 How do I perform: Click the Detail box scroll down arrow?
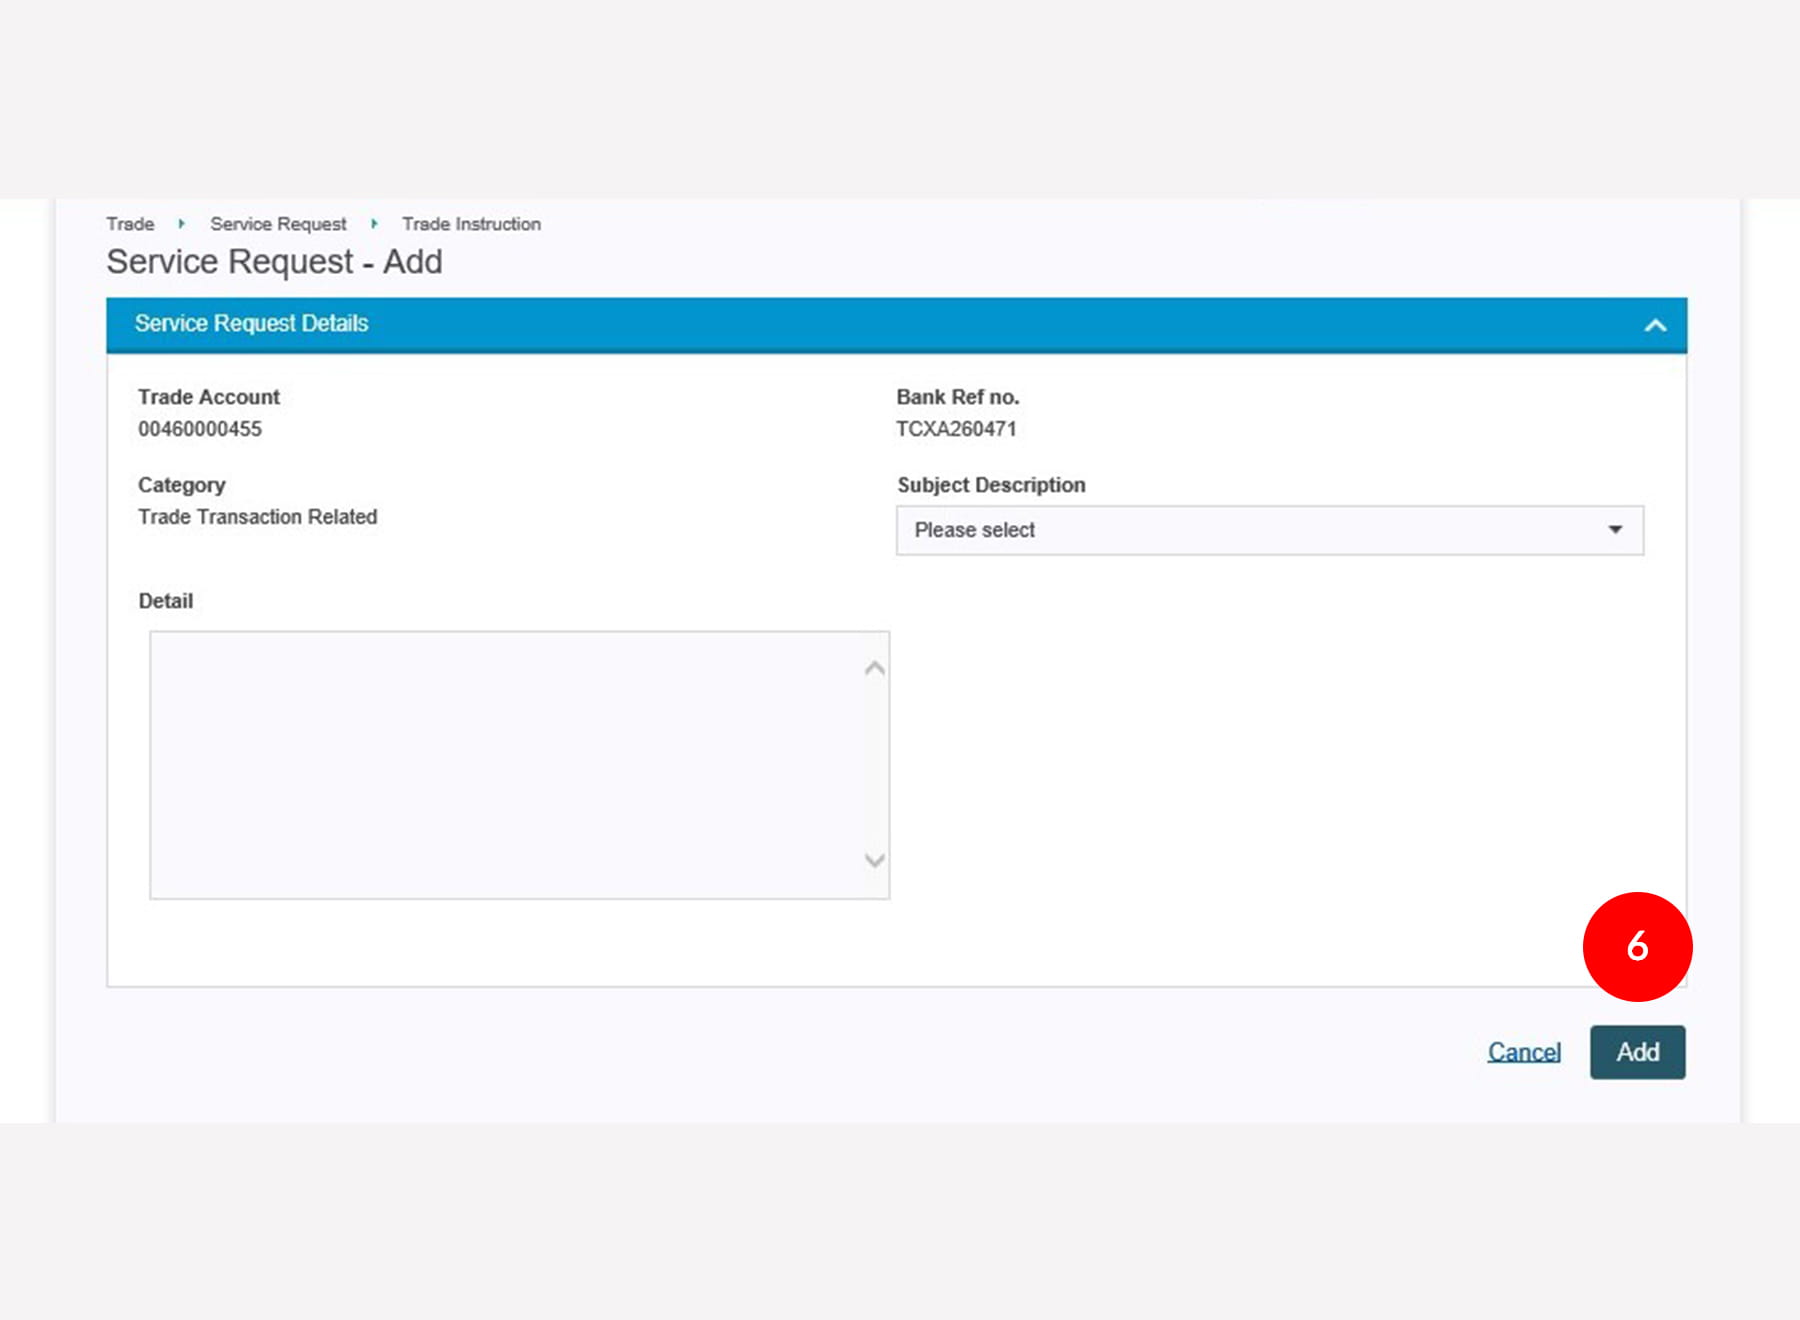pos(874,860)
